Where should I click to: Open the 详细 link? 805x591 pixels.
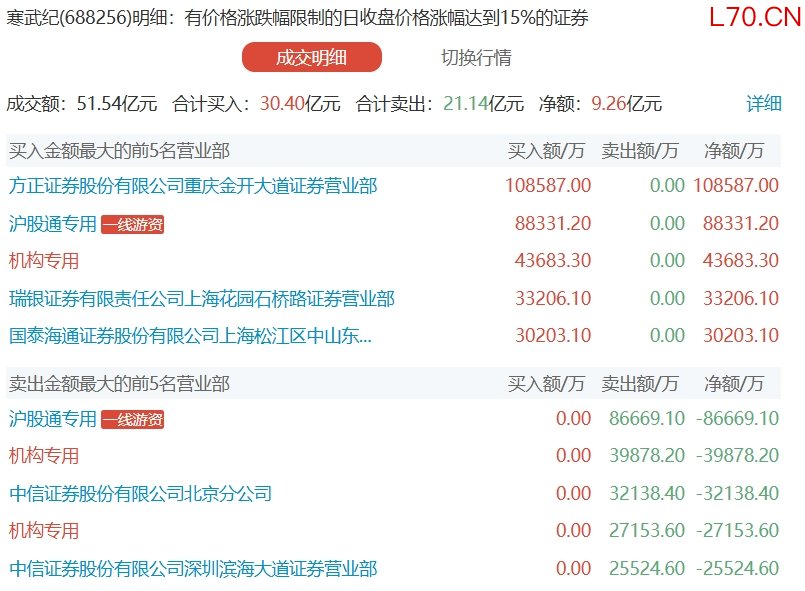click(764, 103)
